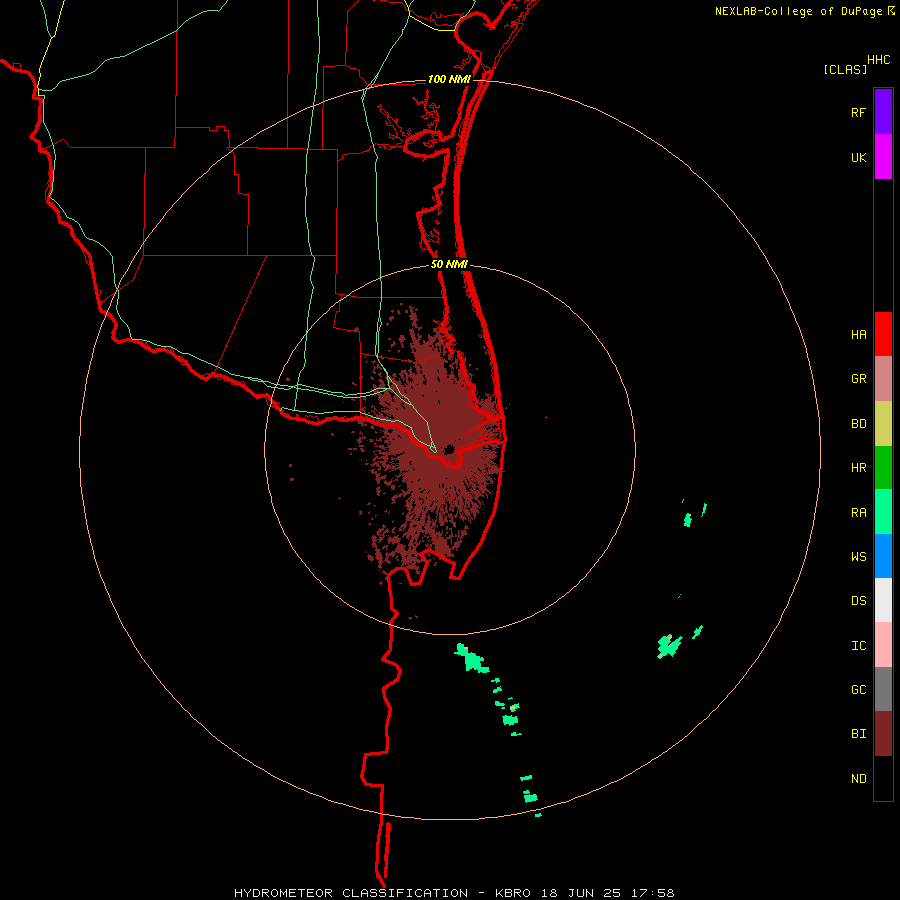Click the 100 NMI range ring label
900x900 pixels.
[x=449, y=79]
